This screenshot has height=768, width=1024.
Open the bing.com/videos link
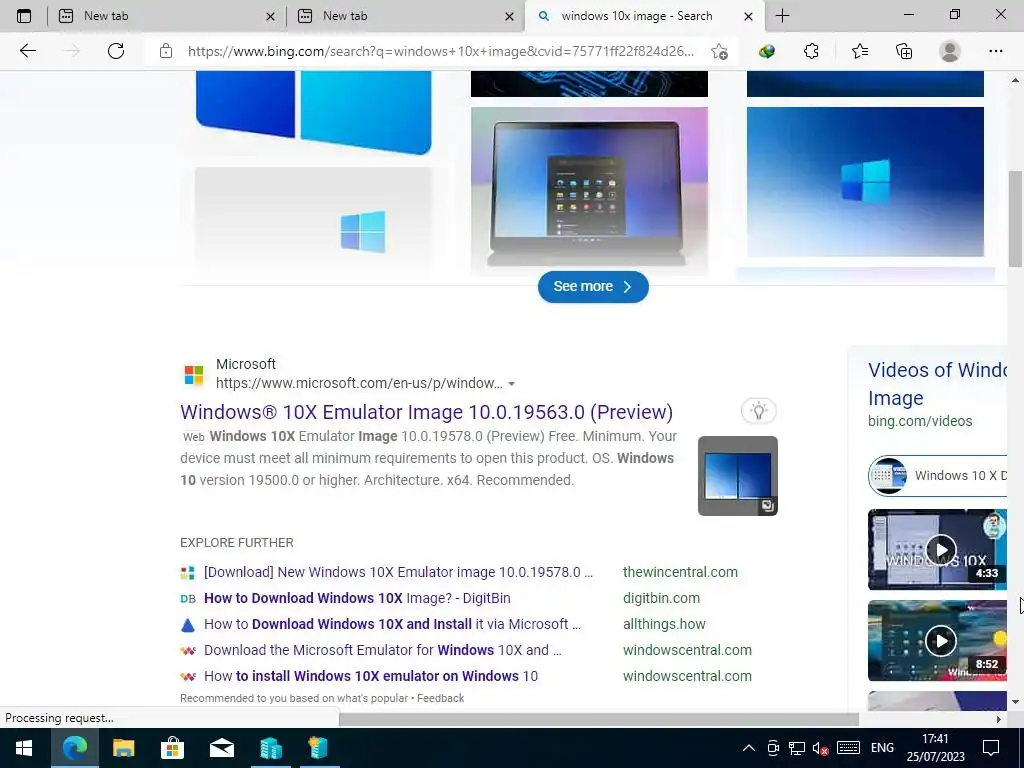[920, 421]
